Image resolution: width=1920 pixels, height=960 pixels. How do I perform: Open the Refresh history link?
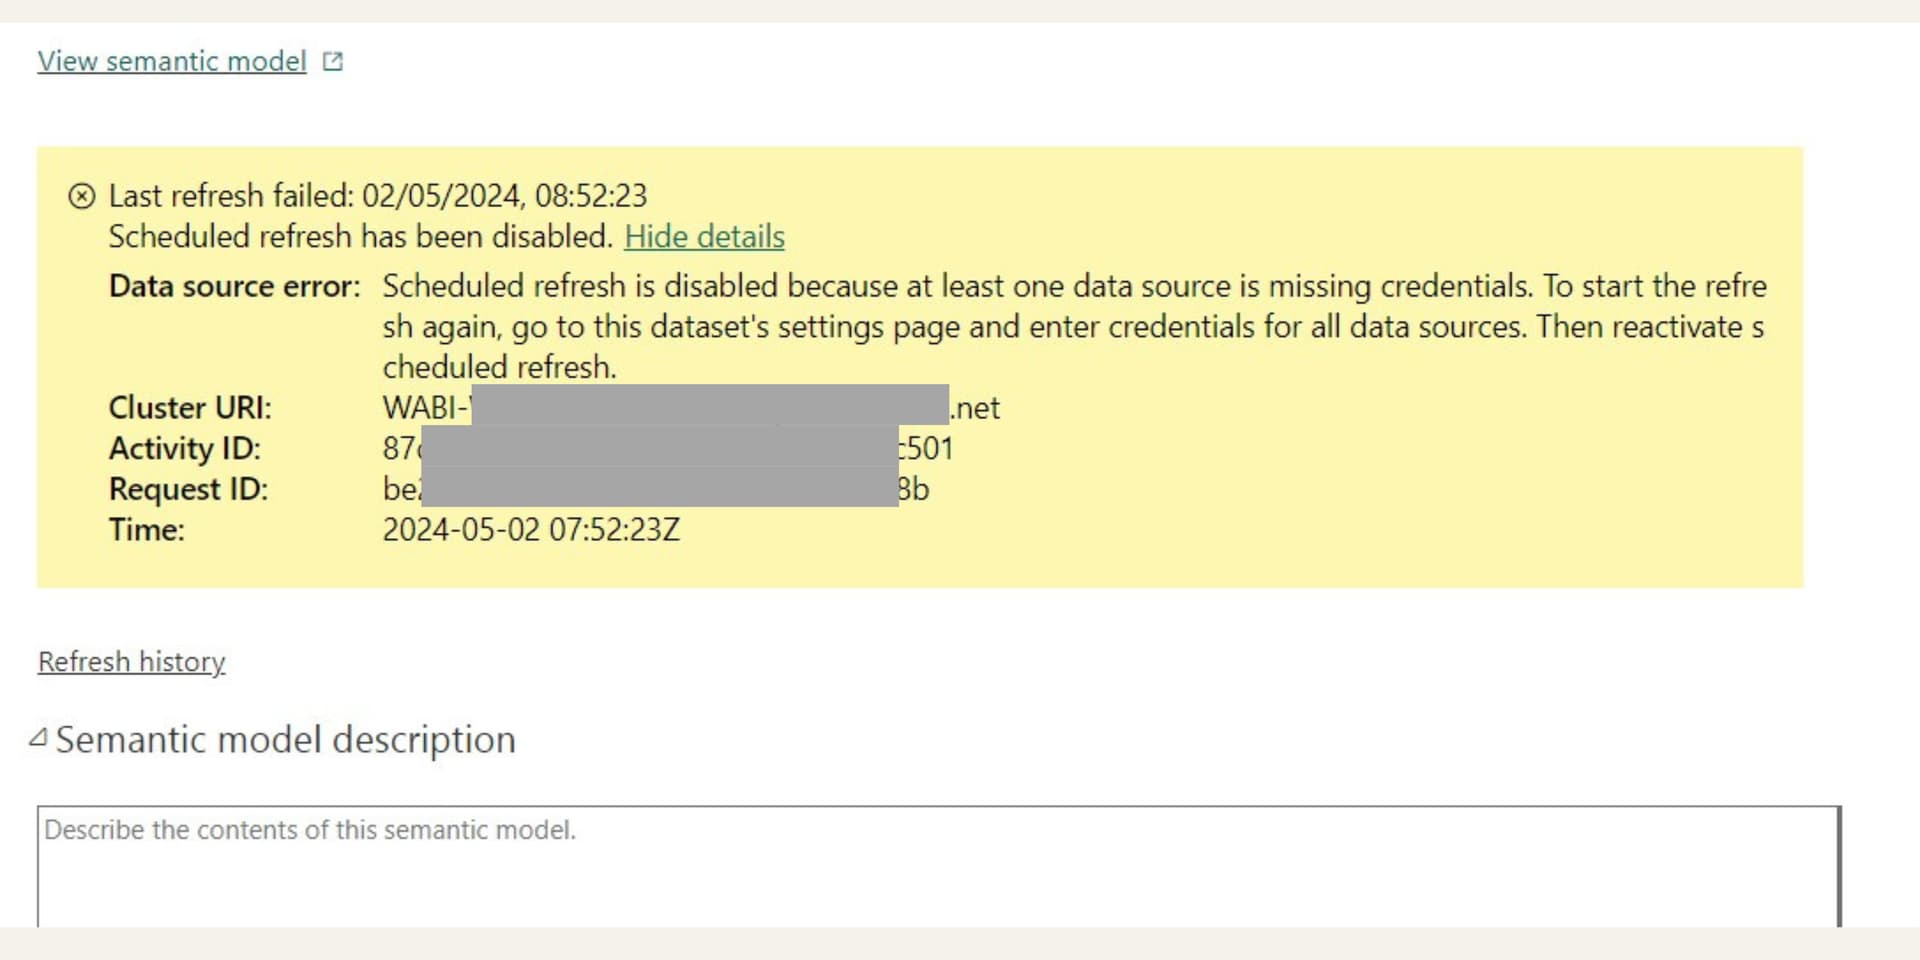click(131, 662)
